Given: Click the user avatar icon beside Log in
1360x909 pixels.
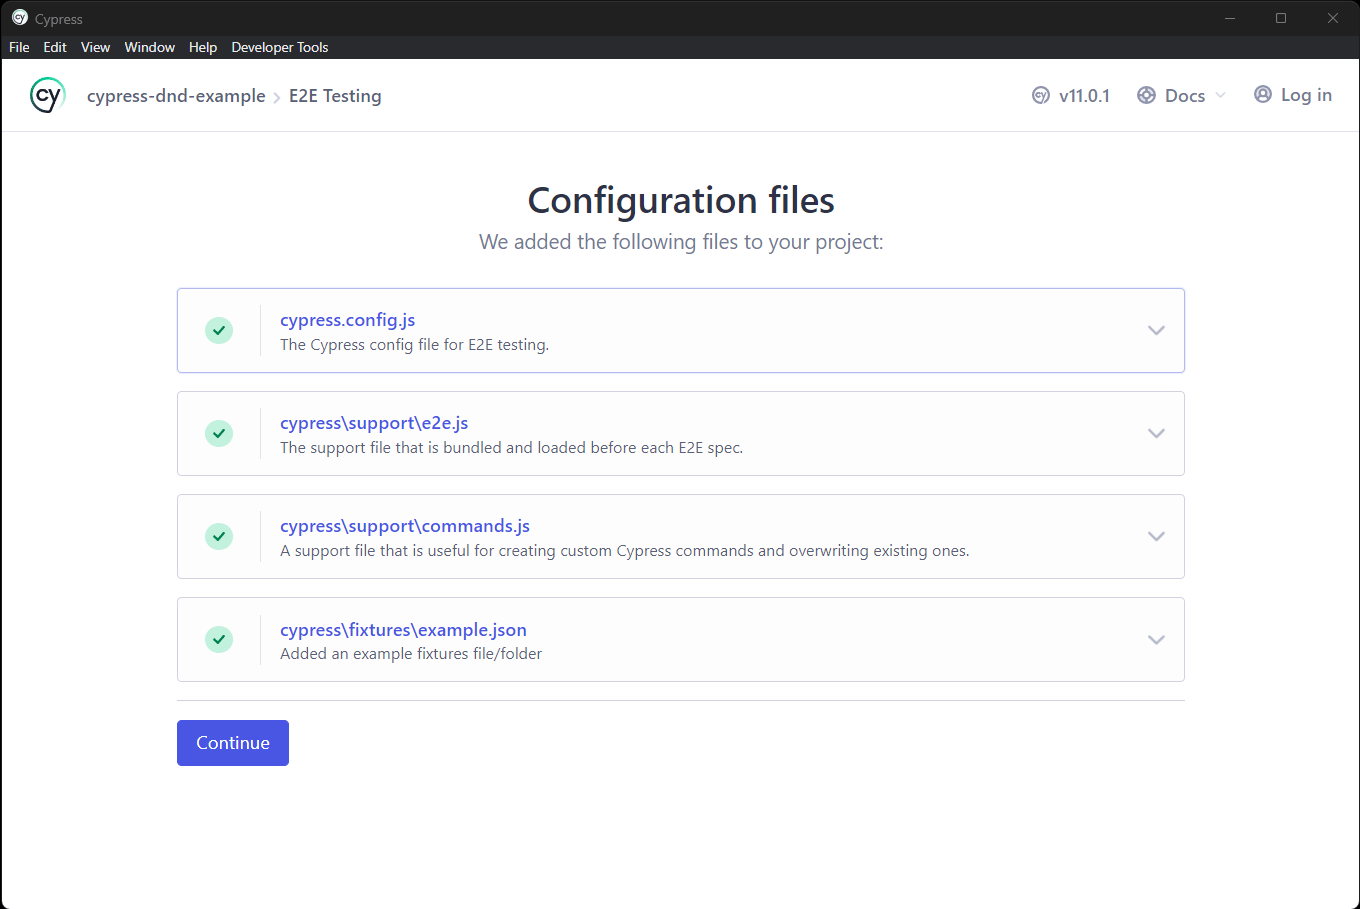Looking at the screenshot, I should [x=1262, y=94].
